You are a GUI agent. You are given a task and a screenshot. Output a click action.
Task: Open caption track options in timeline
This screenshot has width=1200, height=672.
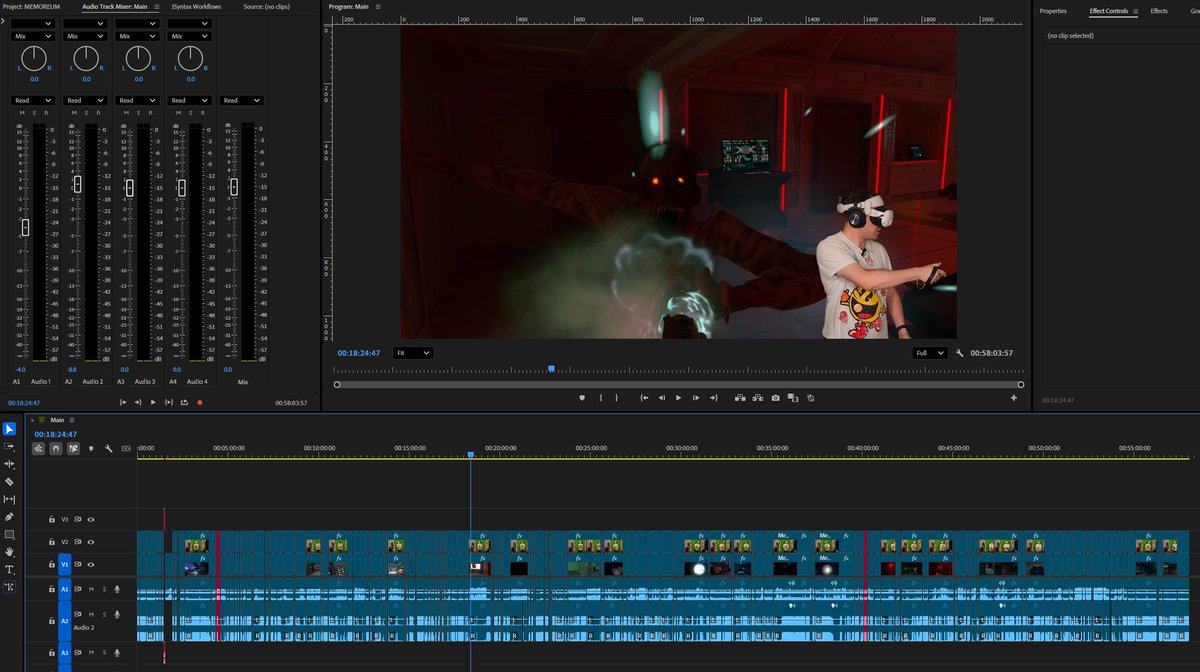pos(126,449)
